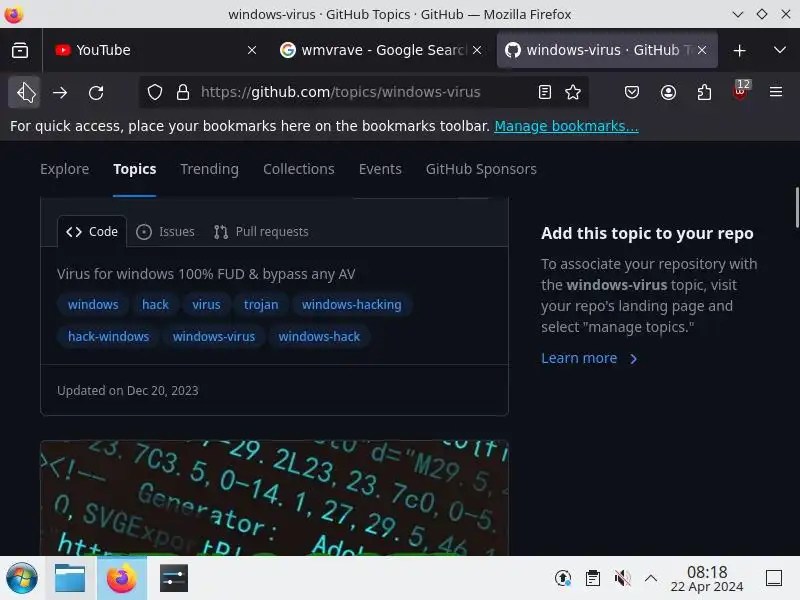This screenshot has height=600, width=800.
Task: Open the 'windows-hack' topic tag
Action: tap(319, 337)
